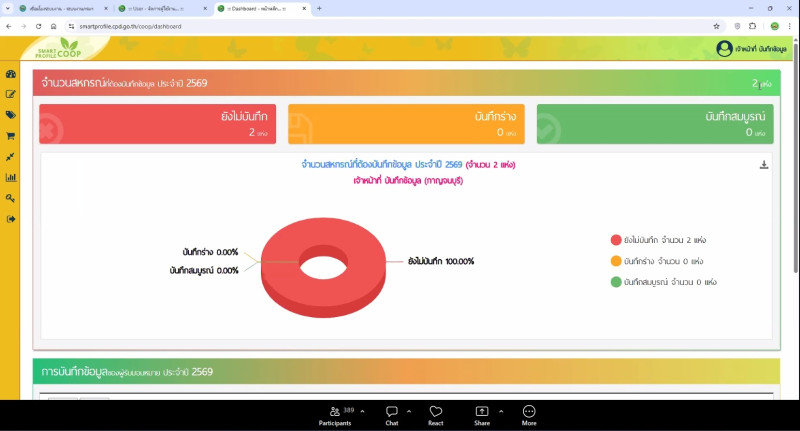This screenshot has width=800, height=431.
Task: Click the bar chart reports sidebar icon
Action: 11,178
